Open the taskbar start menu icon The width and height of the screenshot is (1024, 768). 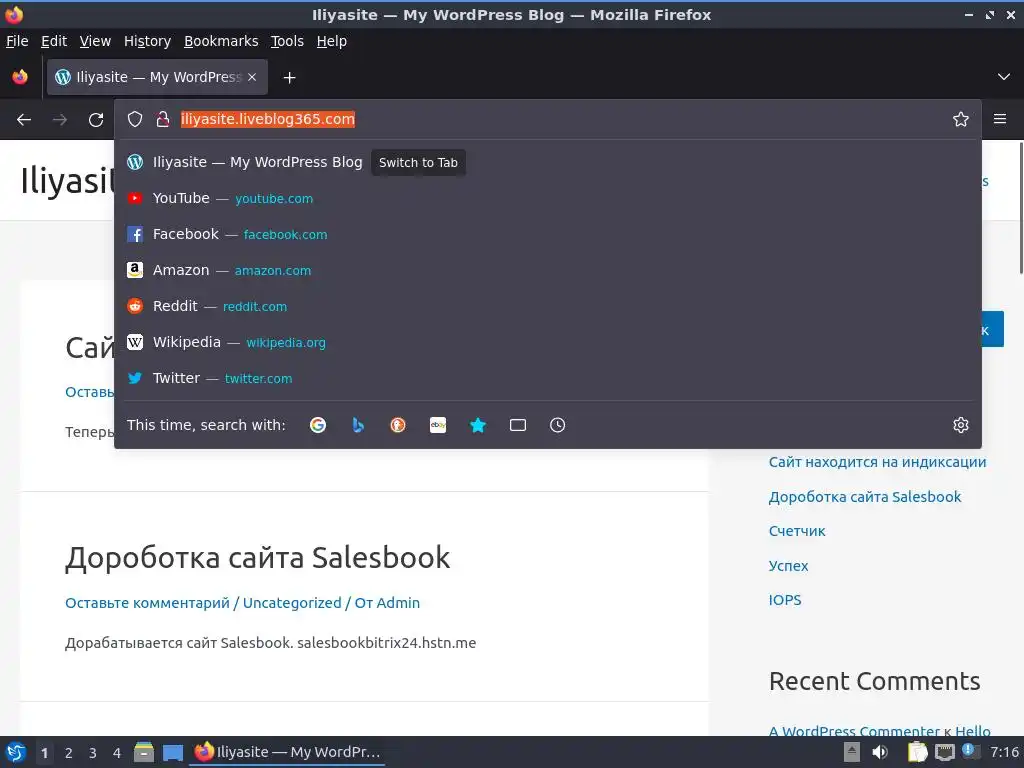tap(15, 752)
